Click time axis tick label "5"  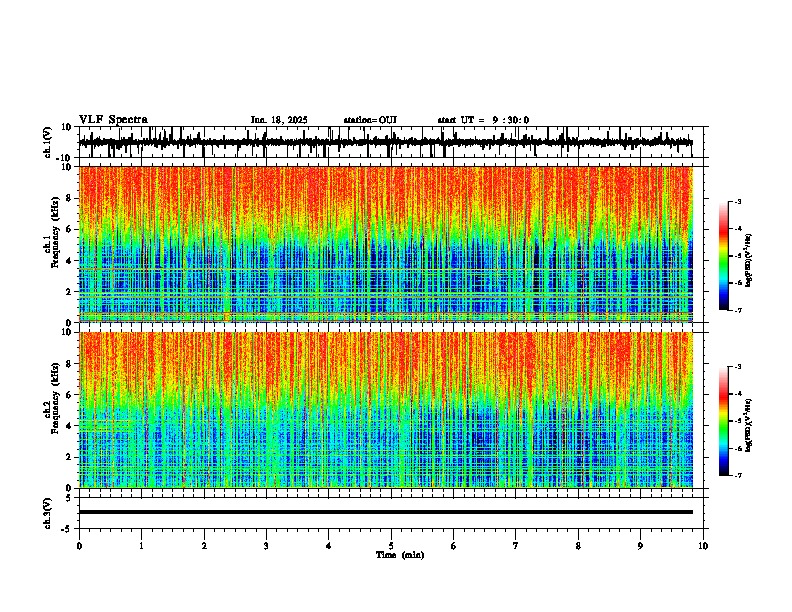point(391,546)
